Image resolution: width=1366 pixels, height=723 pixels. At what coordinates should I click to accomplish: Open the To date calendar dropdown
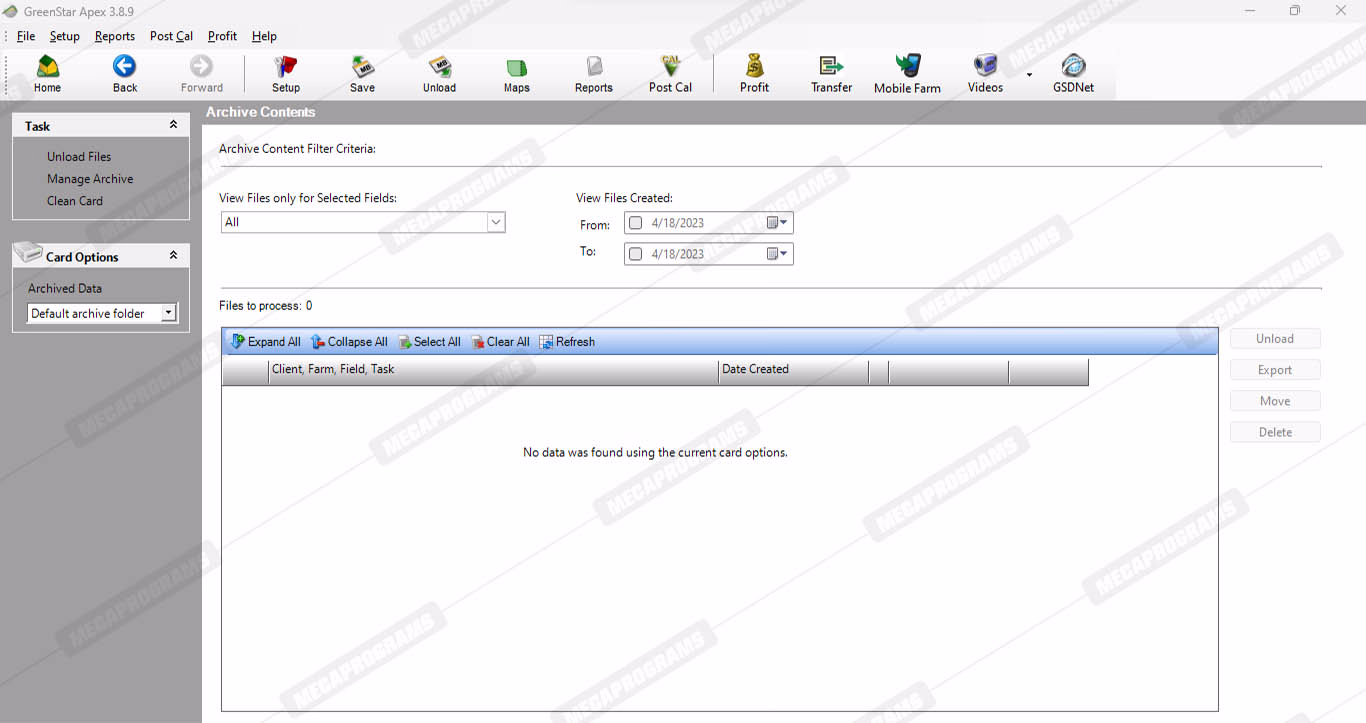(x=777, y=254)
